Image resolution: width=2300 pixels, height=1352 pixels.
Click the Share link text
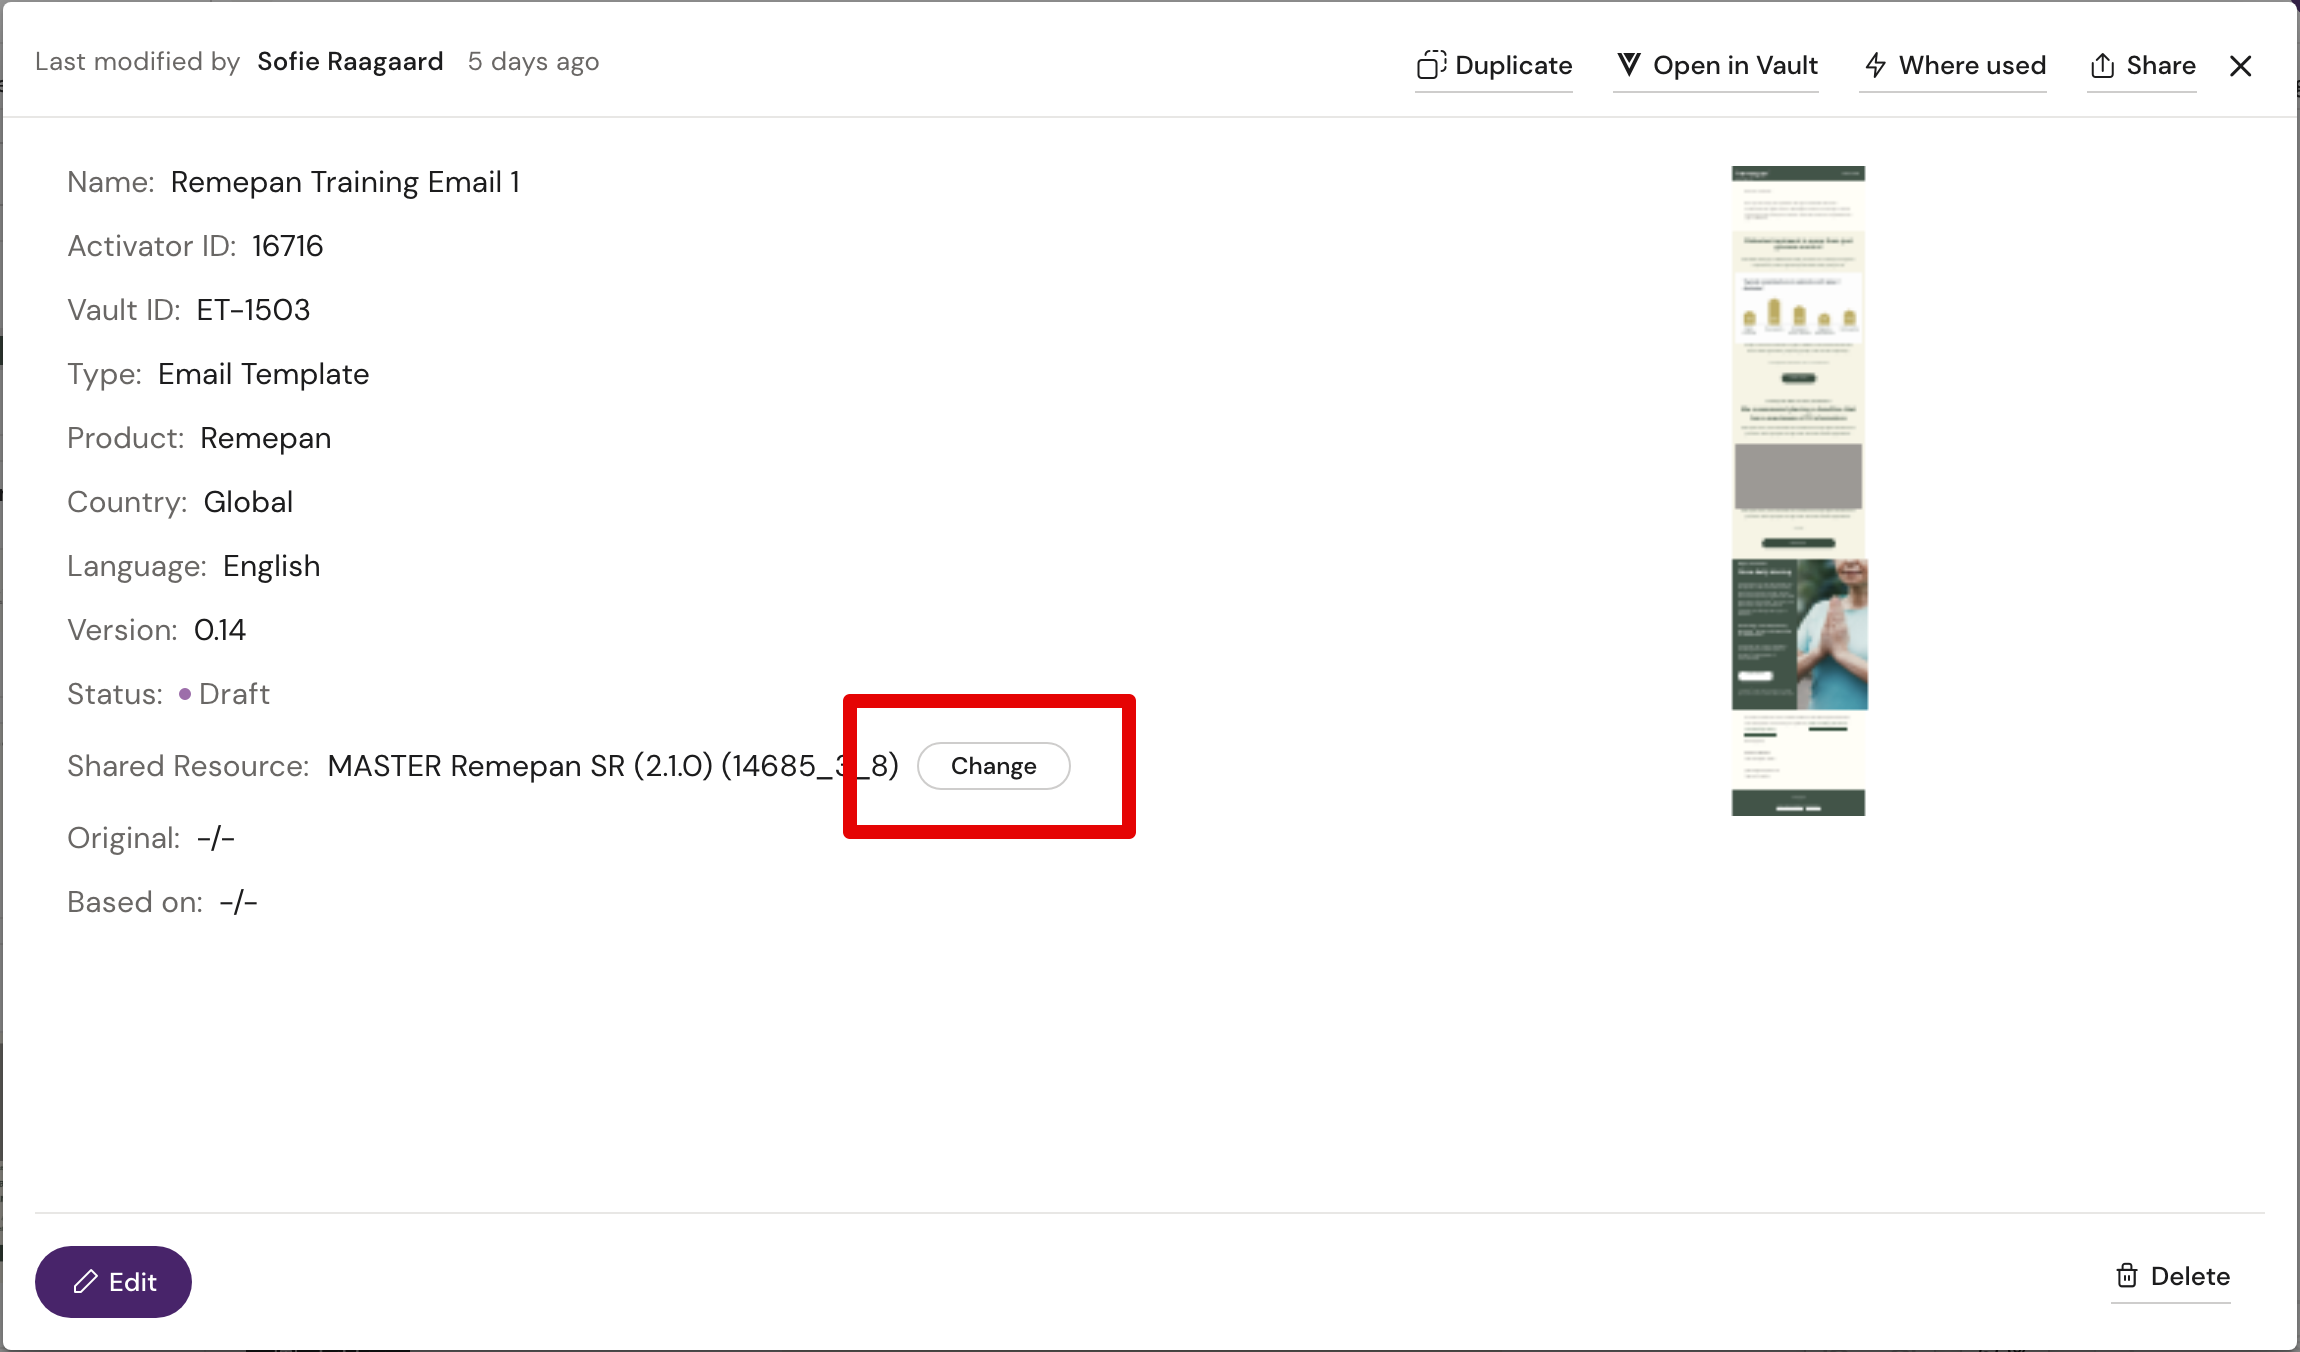point(2161,65)
